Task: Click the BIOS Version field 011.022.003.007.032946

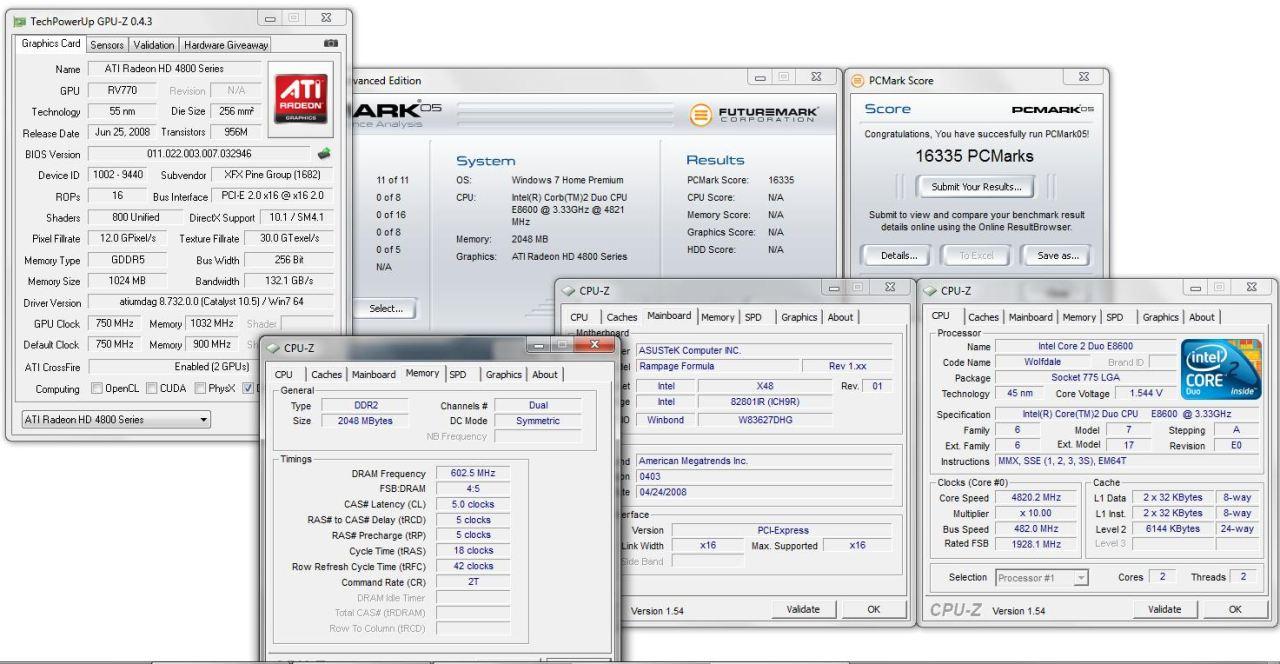Action: (x=200, y=154)
